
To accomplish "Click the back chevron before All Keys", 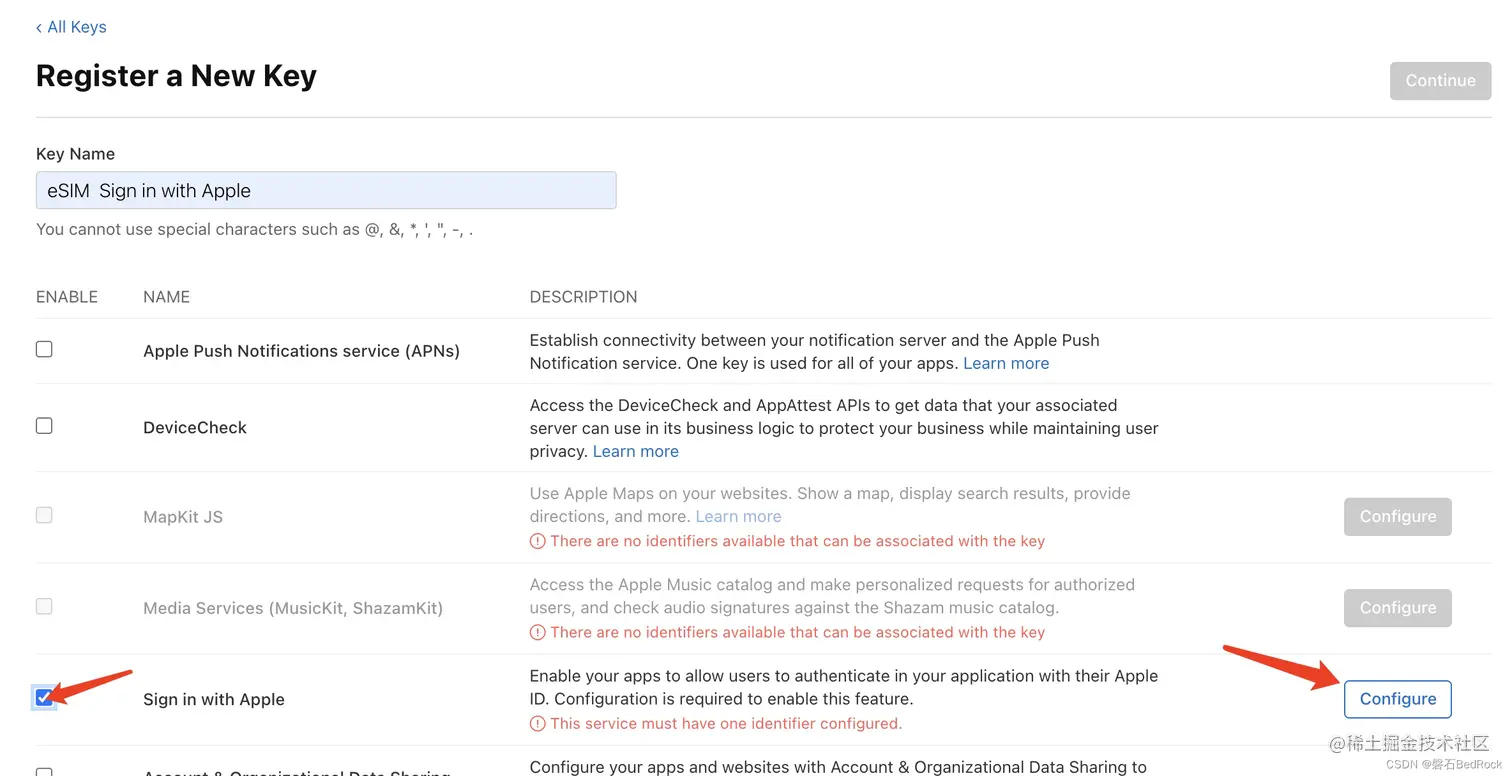I will click(x=38, y=27).
